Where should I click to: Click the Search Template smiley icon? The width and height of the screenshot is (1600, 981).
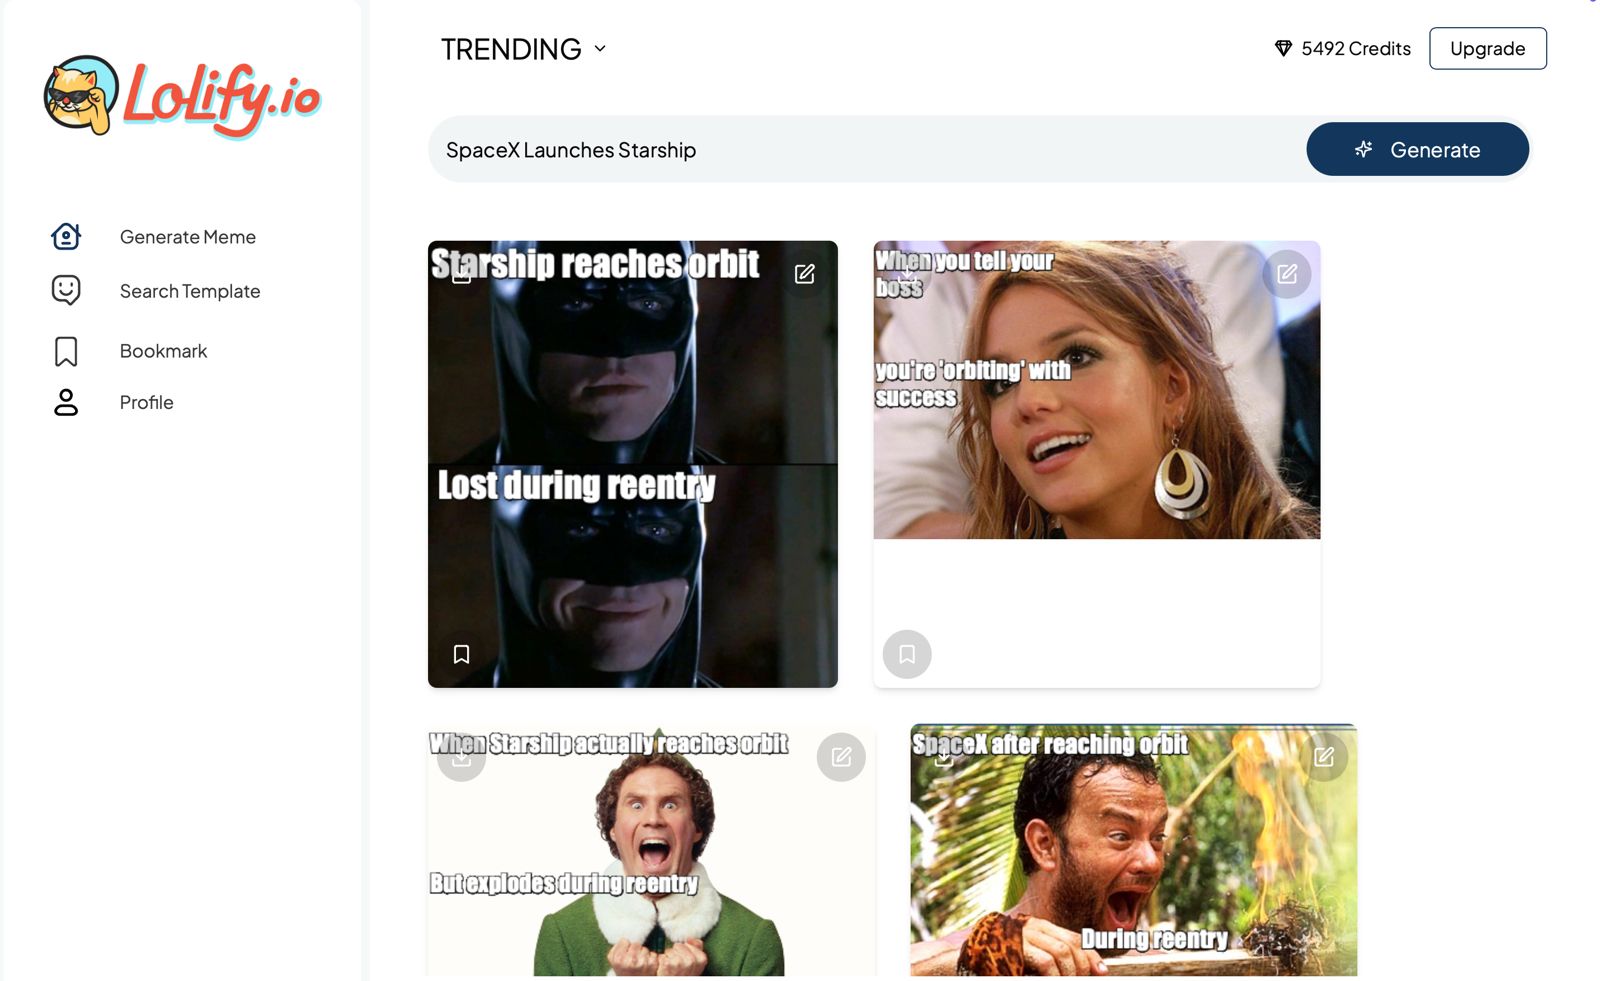(x=66, y=290)
